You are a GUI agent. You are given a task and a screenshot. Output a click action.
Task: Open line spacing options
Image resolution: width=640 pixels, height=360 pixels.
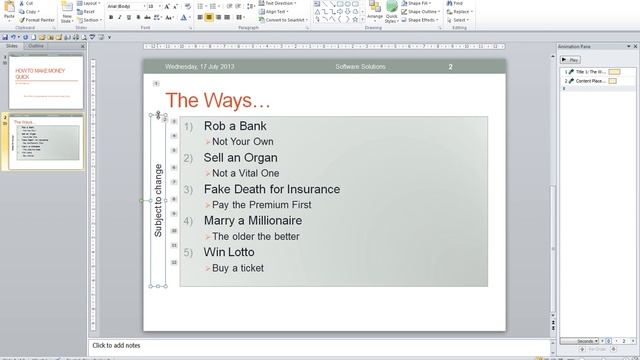(x=251, y=7)
